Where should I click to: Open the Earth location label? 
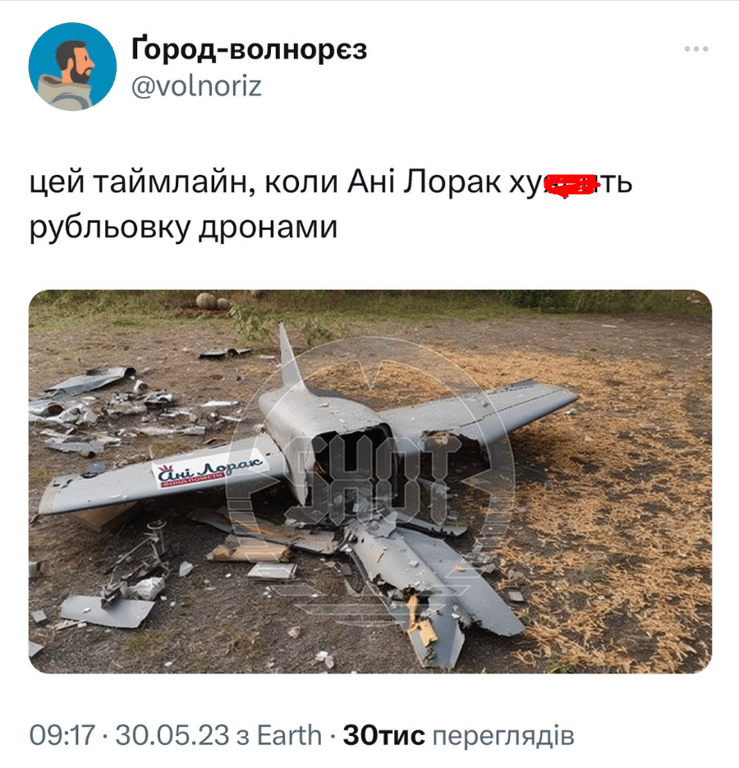point(289,735)
